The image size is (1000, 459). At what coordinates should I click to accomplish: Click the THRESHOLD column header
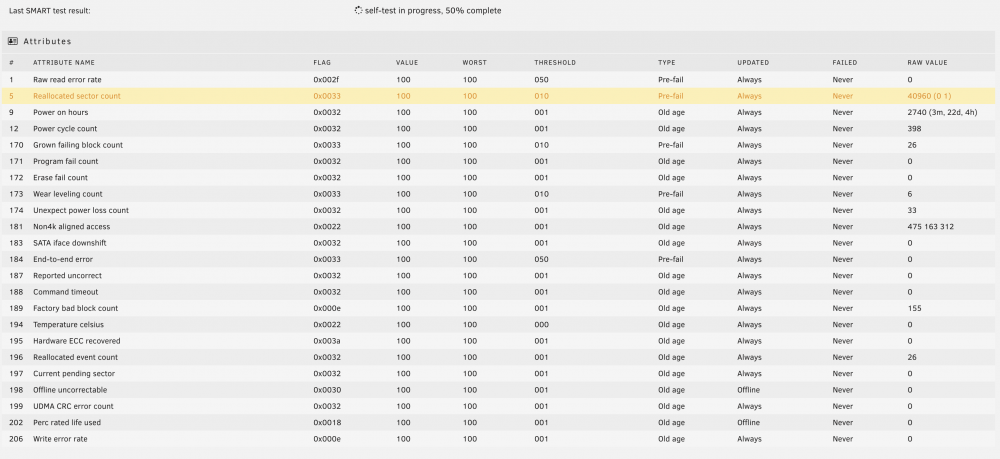(555, 62)
